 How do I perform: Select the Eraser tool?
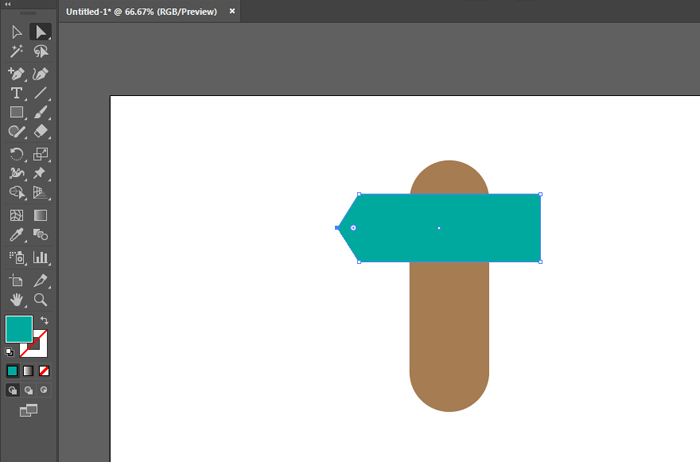(41, 131)
